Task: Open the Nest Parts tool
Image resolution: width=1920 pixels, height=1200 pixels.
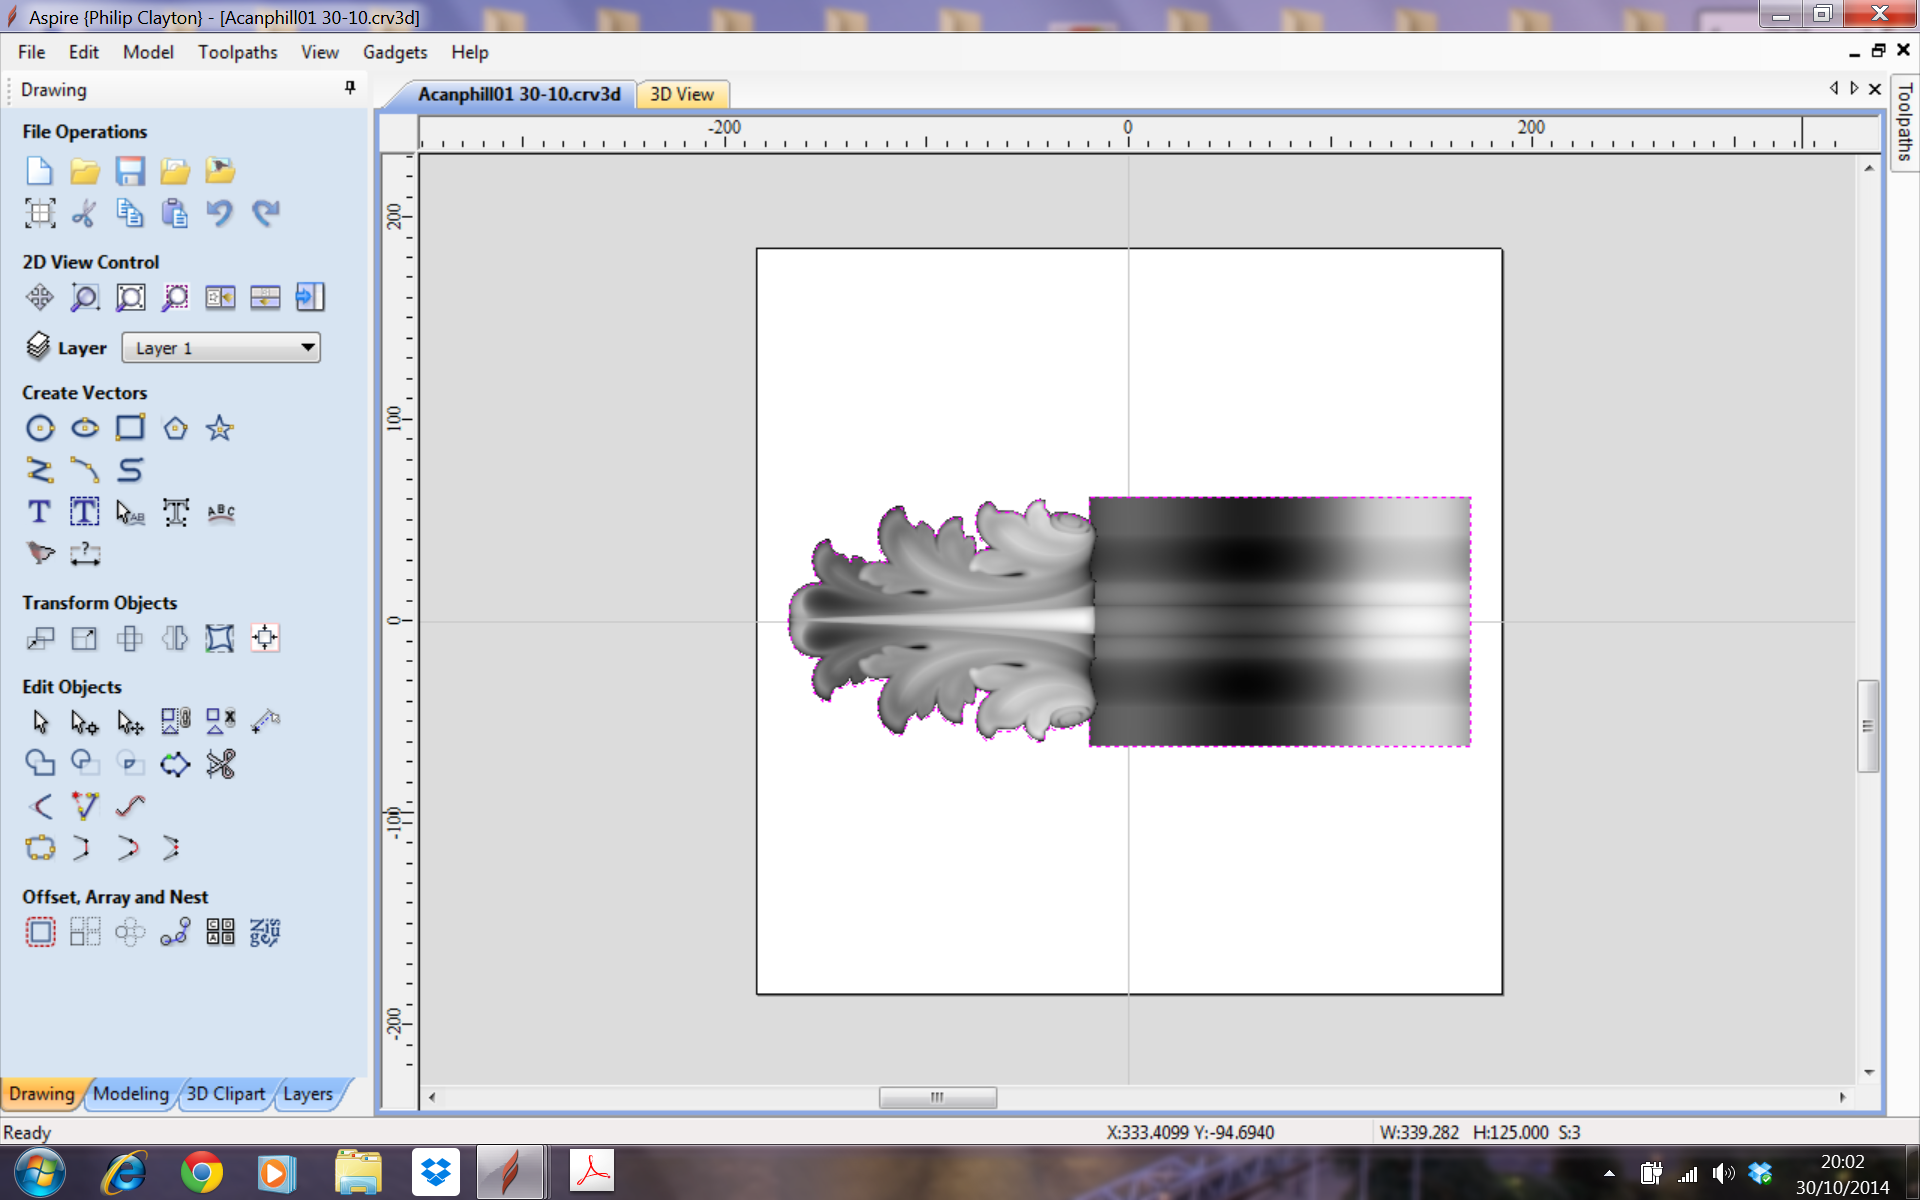Action: 265,932
